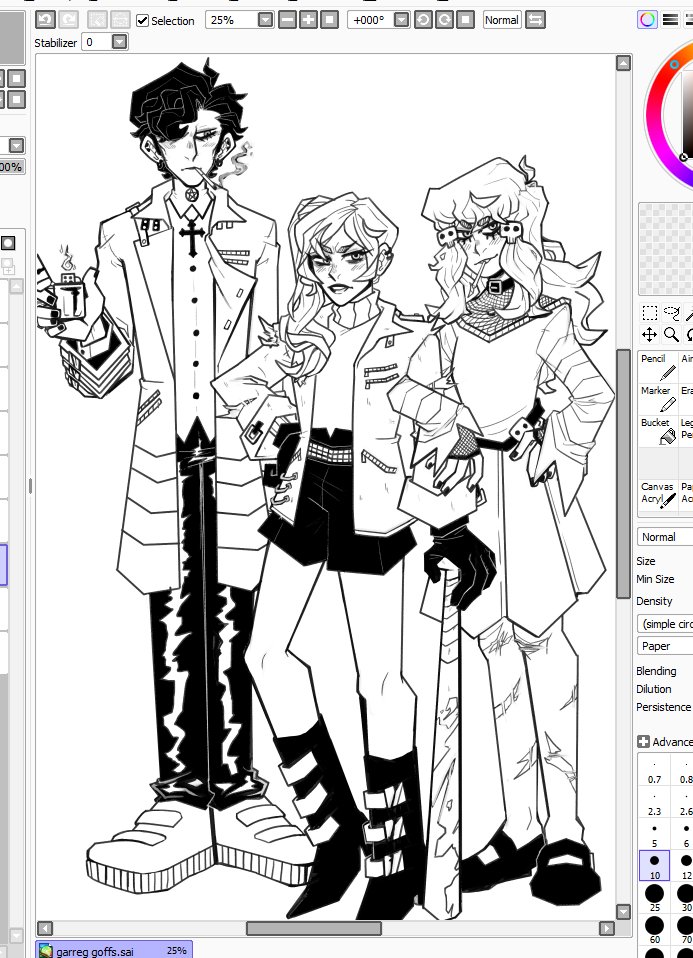
Task: Click the canvas vertical scrollbar thumb
Action: (623, 474)
